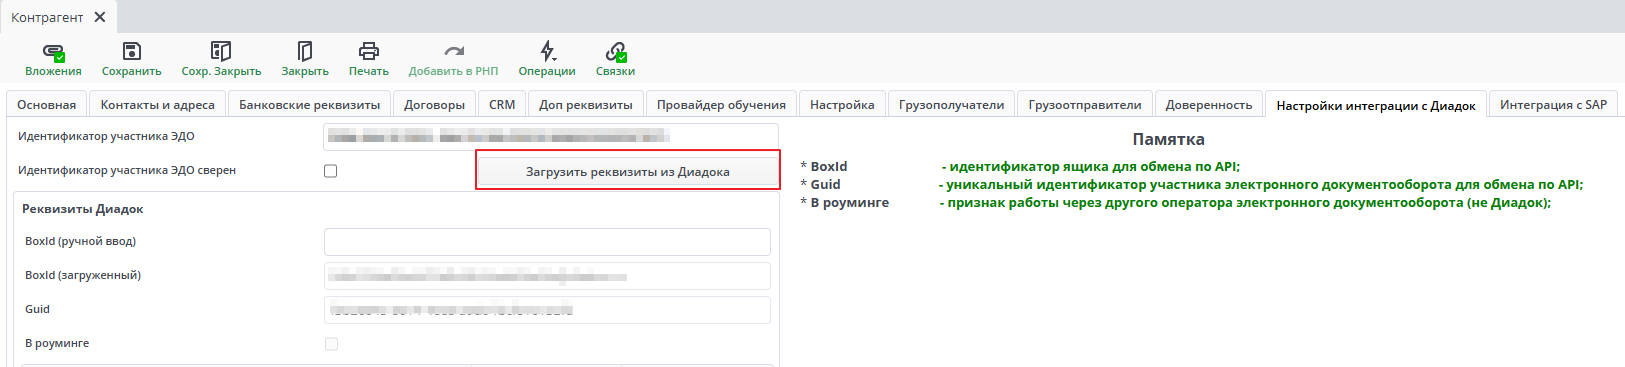Click the Guid field
Viewport: 1625px width, 367px height.
[x=547, y=310]
